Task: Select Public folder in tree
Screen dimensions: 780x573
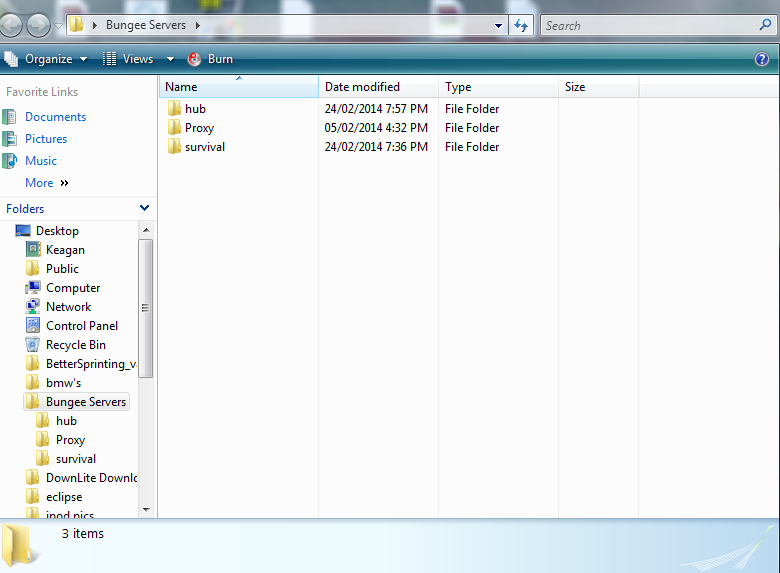Action: 62,269
